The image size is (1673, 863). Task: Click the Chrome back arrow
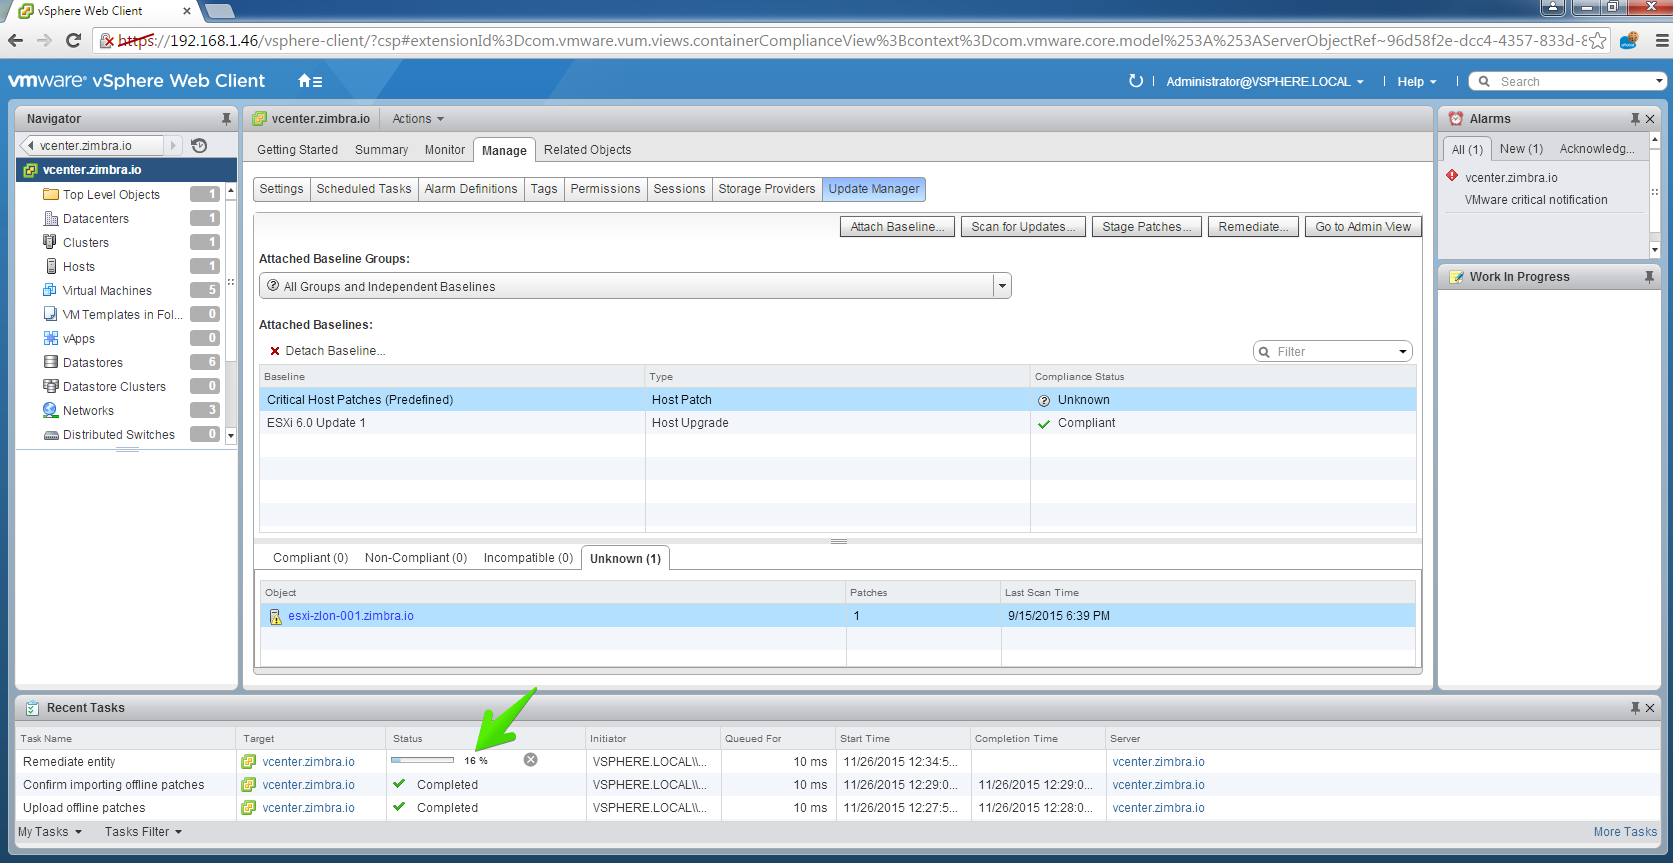(15, 40)
